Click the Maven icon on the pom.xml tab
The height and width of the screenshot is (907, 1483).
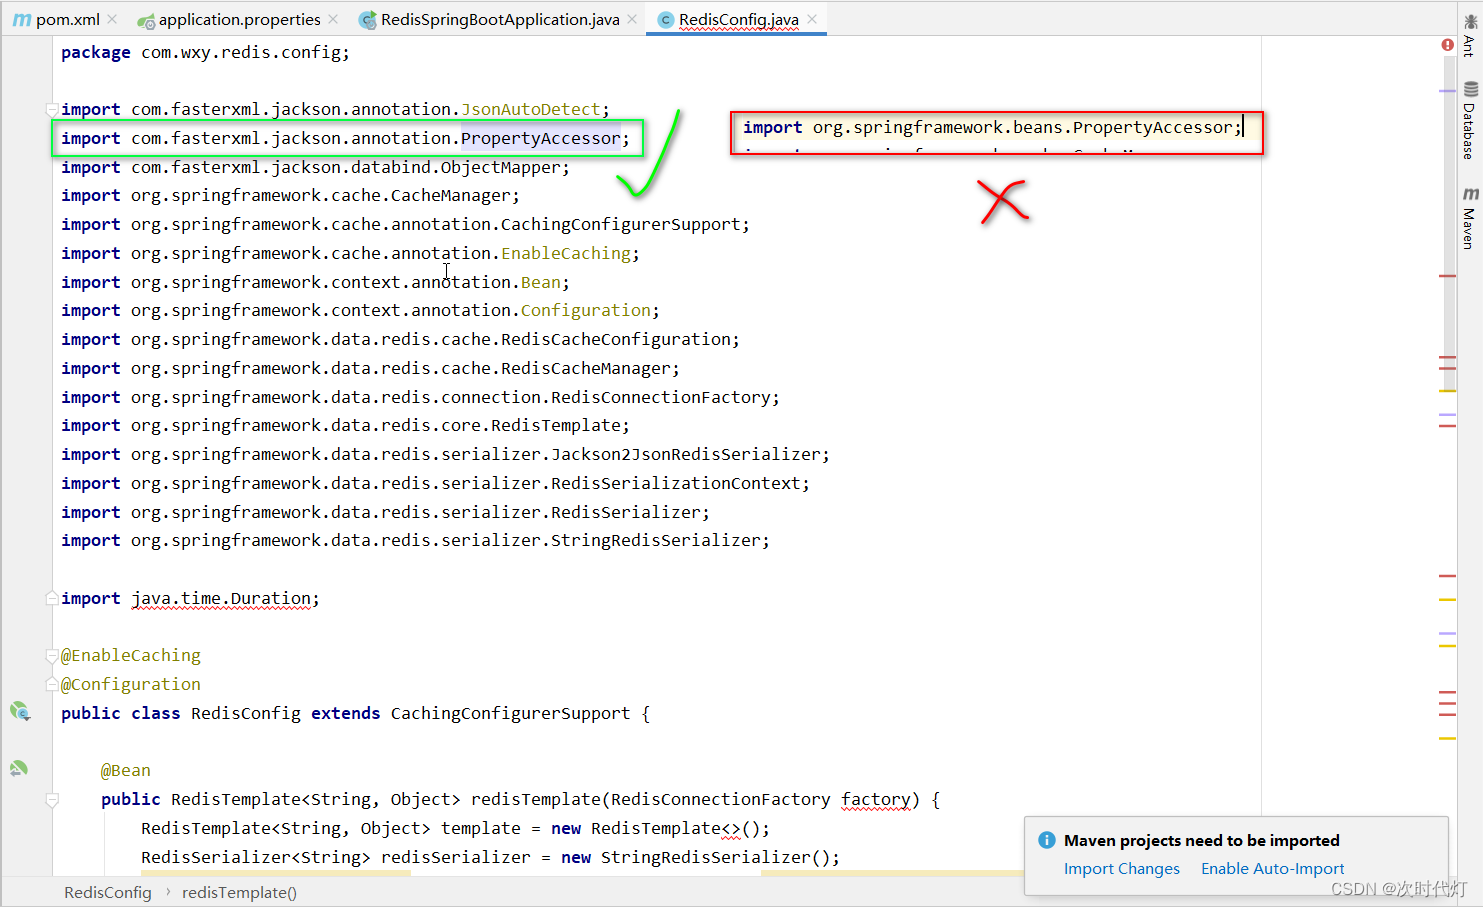(22, 18)
